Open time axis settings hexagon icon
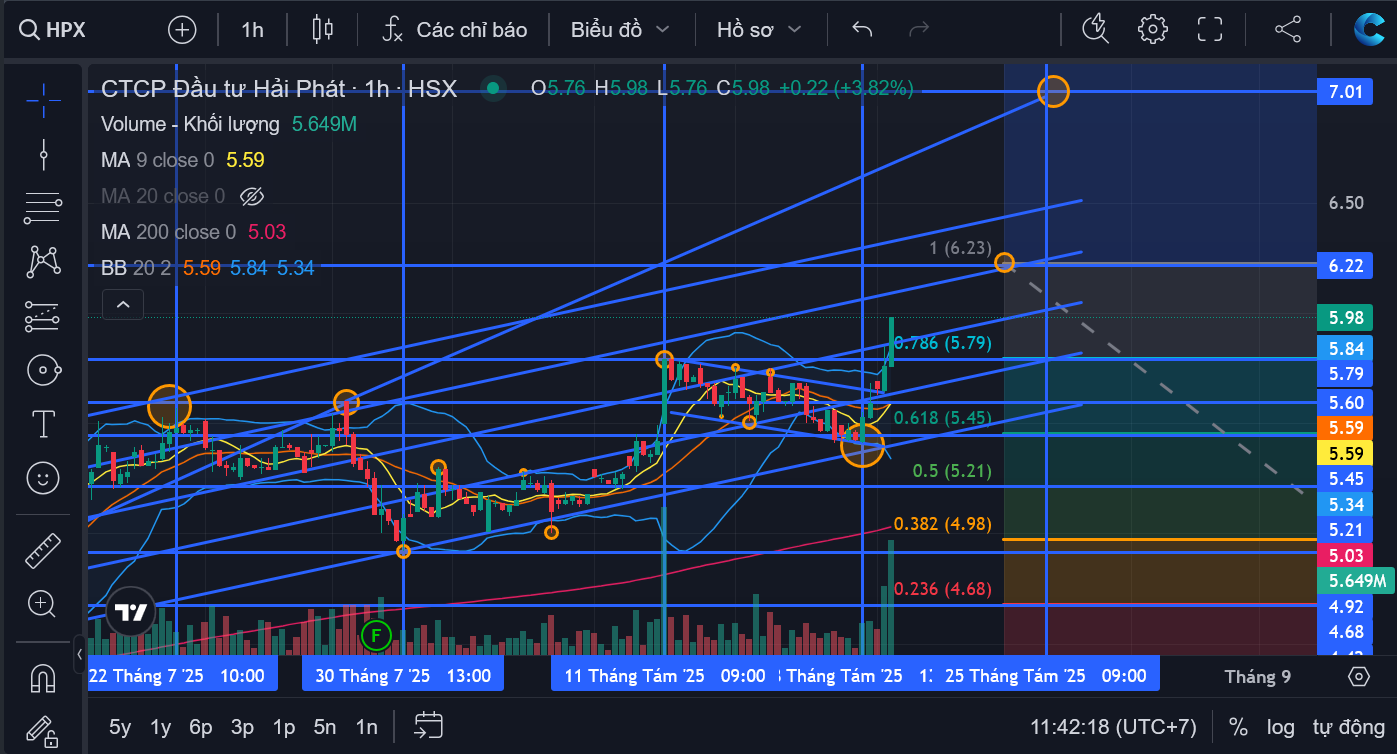 coord(1359,677)
